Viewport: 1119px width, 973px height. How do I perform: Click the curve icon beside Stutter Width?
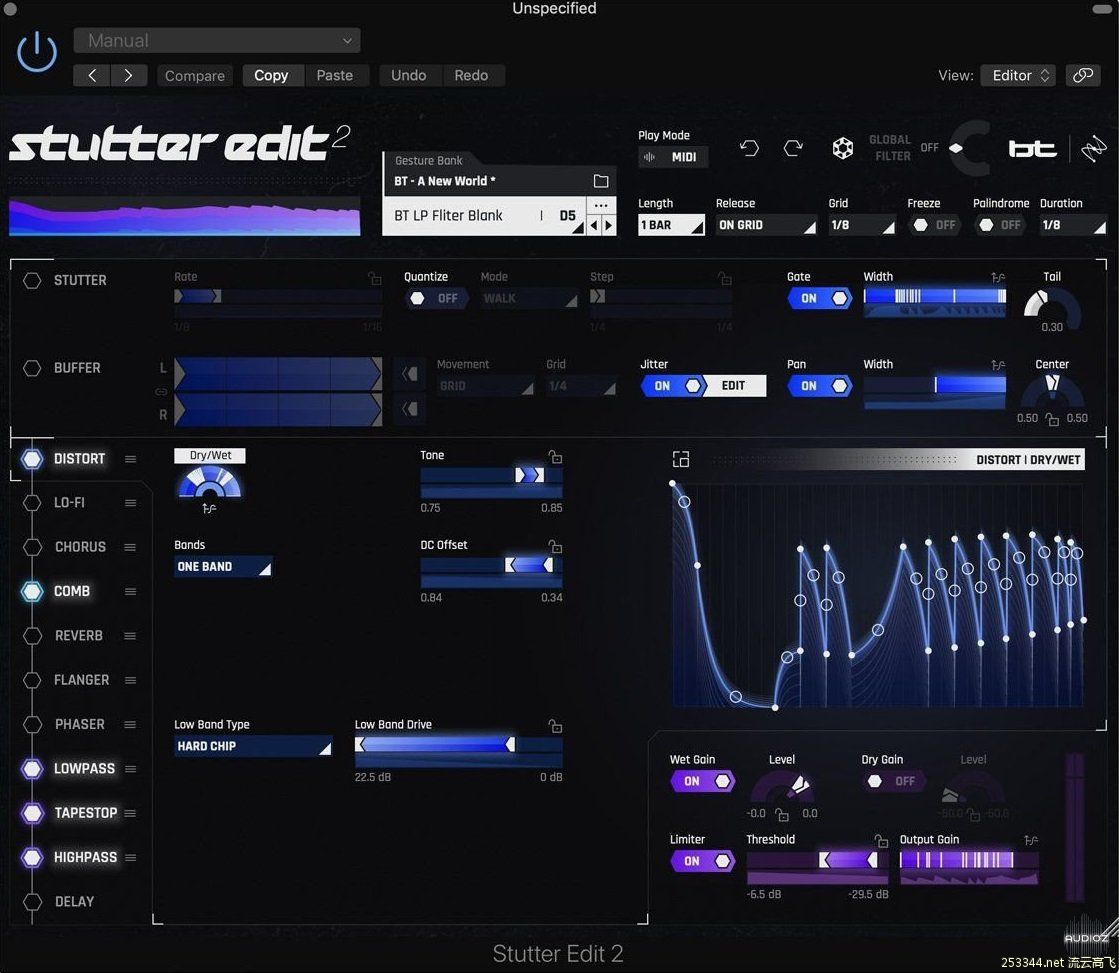click(x=998, y=277)
